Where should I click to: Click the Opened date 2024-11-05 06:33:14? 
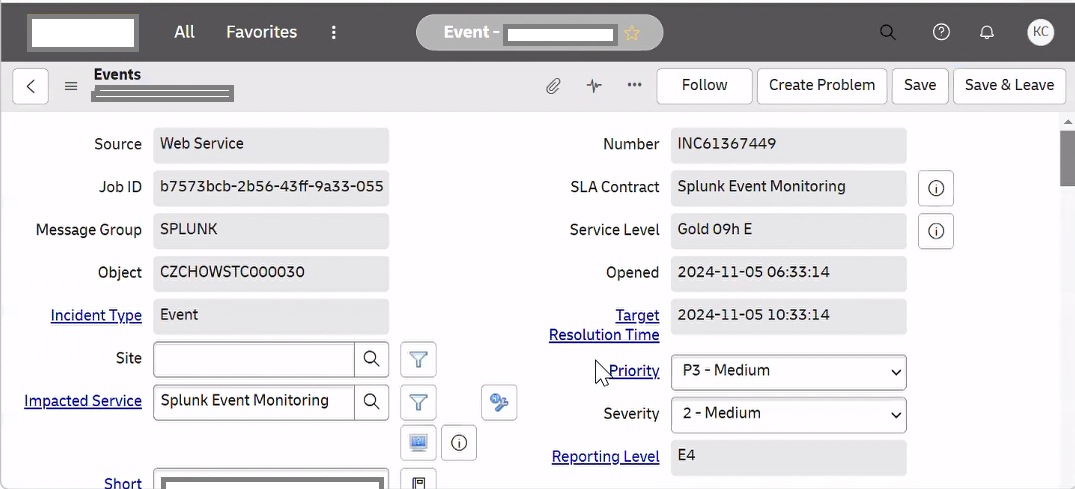[x=788, y=273]
